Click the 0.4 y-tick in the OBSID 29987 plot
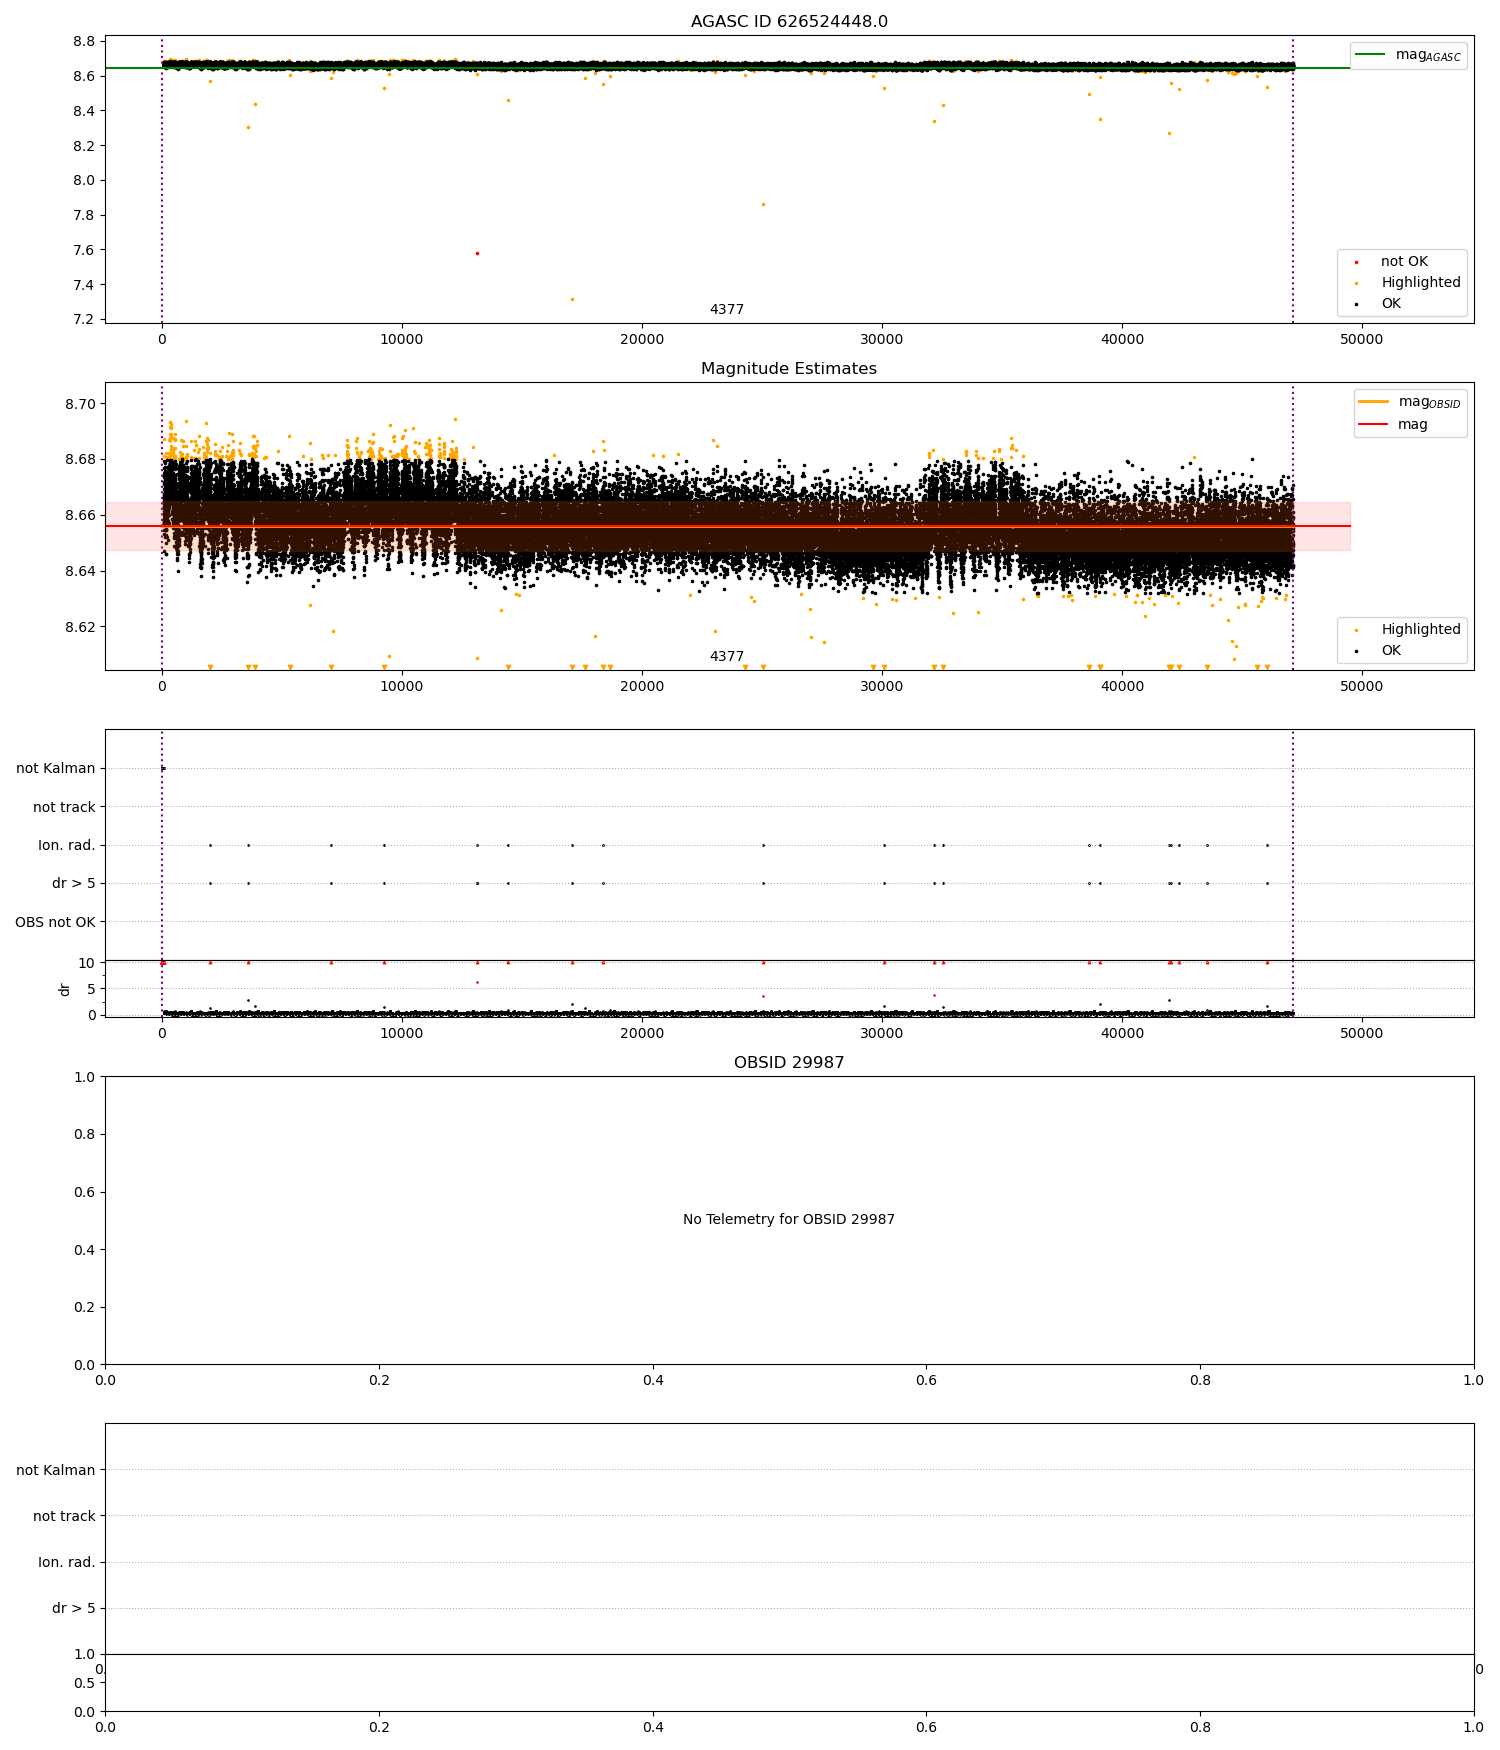The width and height of the screenshot is (1500, 1750). (85, 1250)
